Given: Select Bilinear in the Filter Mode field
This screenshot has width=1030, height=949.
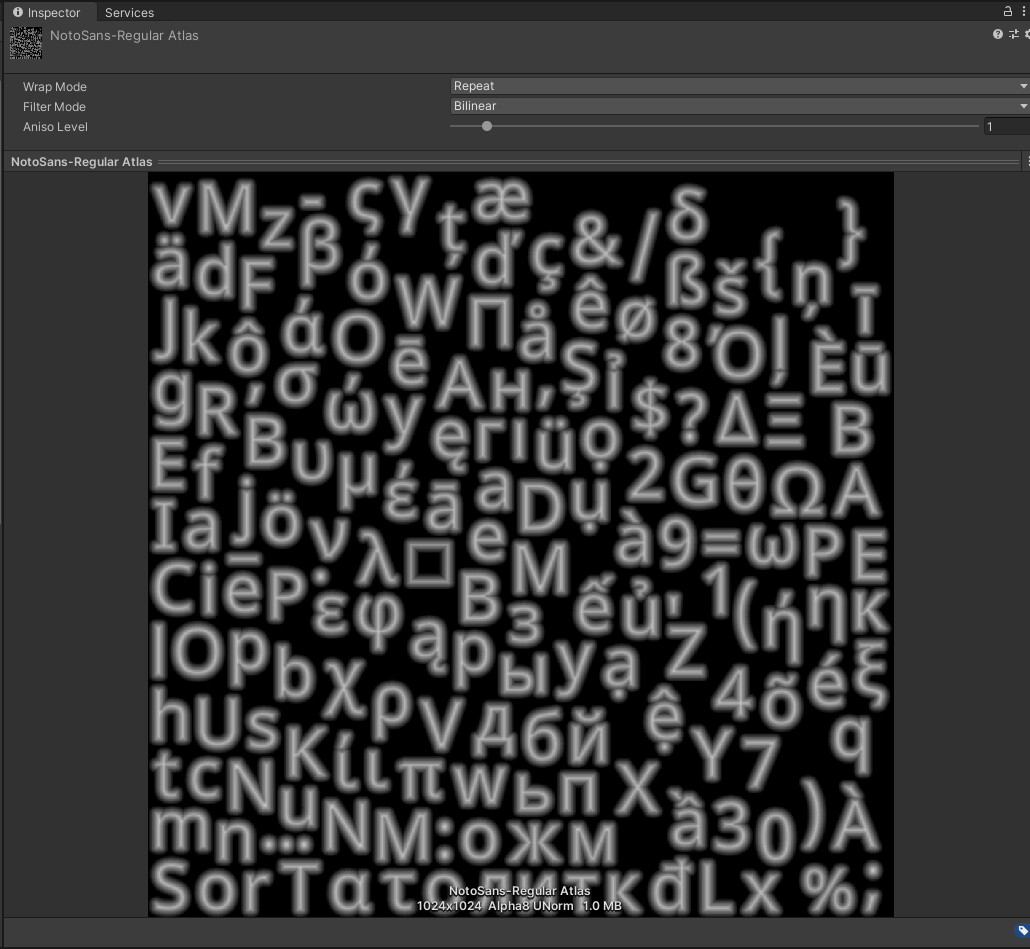Looking at the screenshot, I should pos(740,106).
